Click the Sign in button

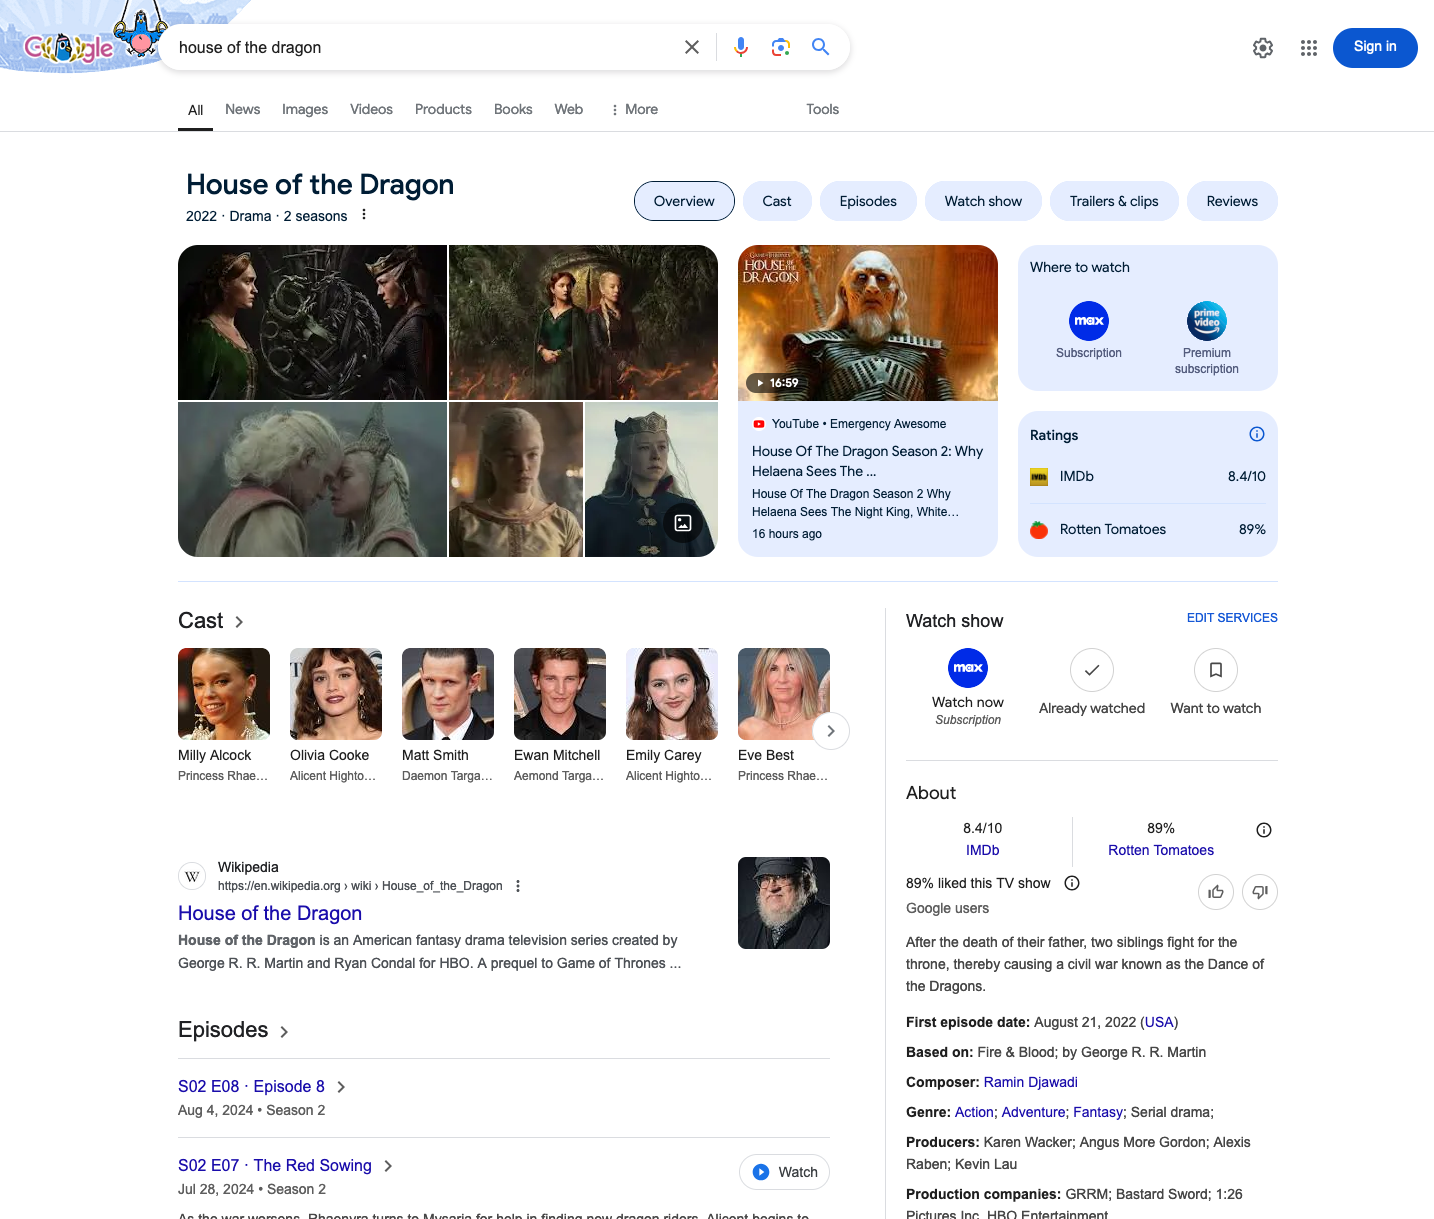1374,47
